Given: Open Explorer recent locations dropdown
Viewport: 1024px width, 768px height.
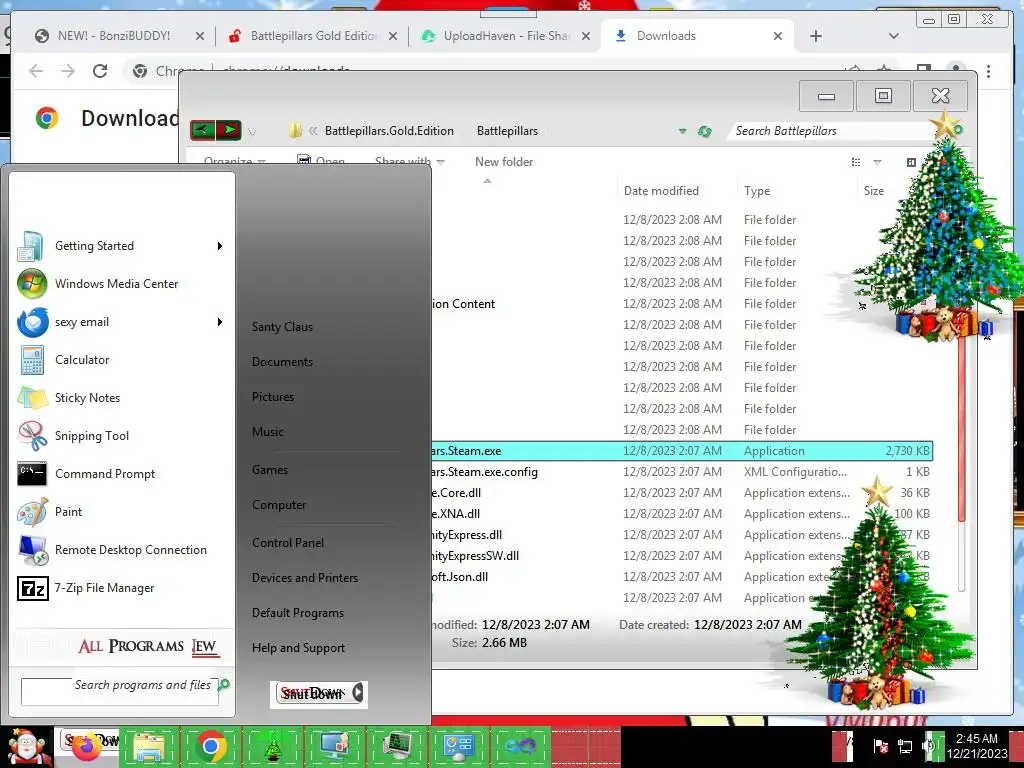Looking at the screenshot, I should 252,131.
